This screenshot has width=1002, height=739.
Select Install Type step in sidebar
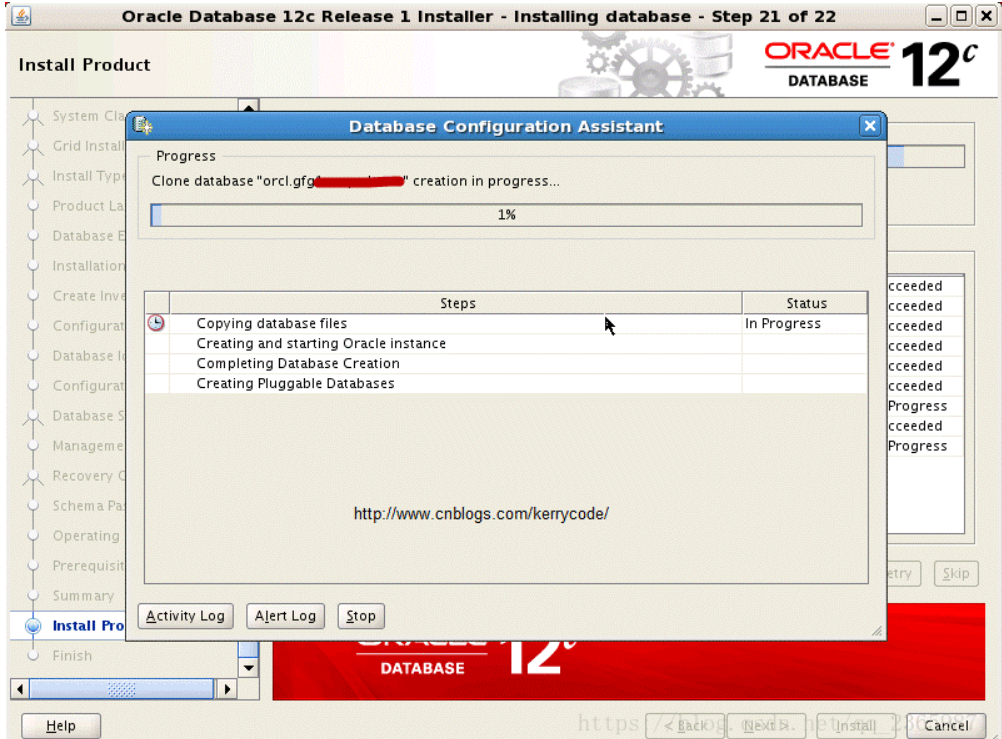[x=88, y=176]
